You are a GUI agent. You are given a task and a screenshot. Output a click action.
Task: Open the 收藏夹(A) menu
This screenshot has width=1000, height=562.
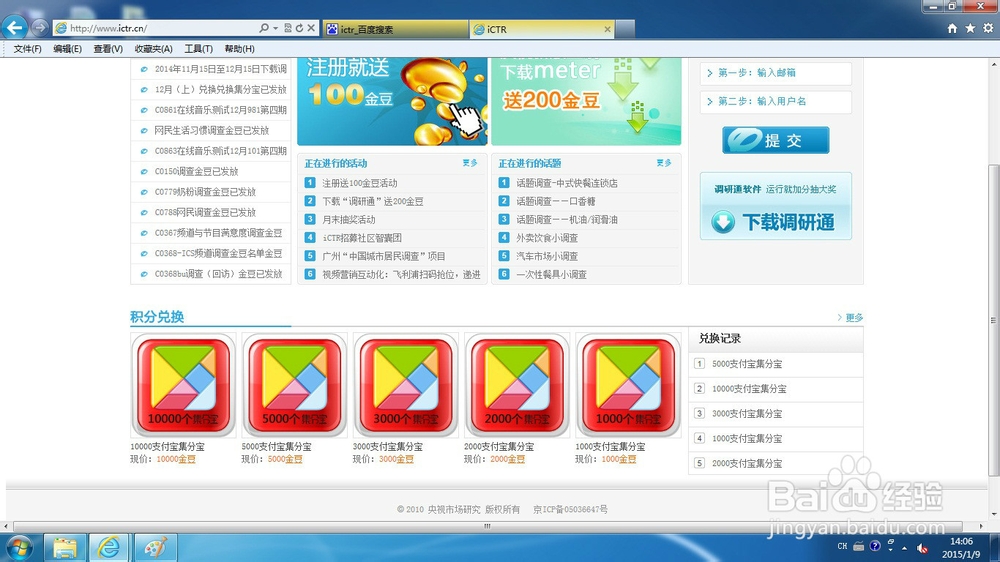pyautogui.click(x=153, y=49)
